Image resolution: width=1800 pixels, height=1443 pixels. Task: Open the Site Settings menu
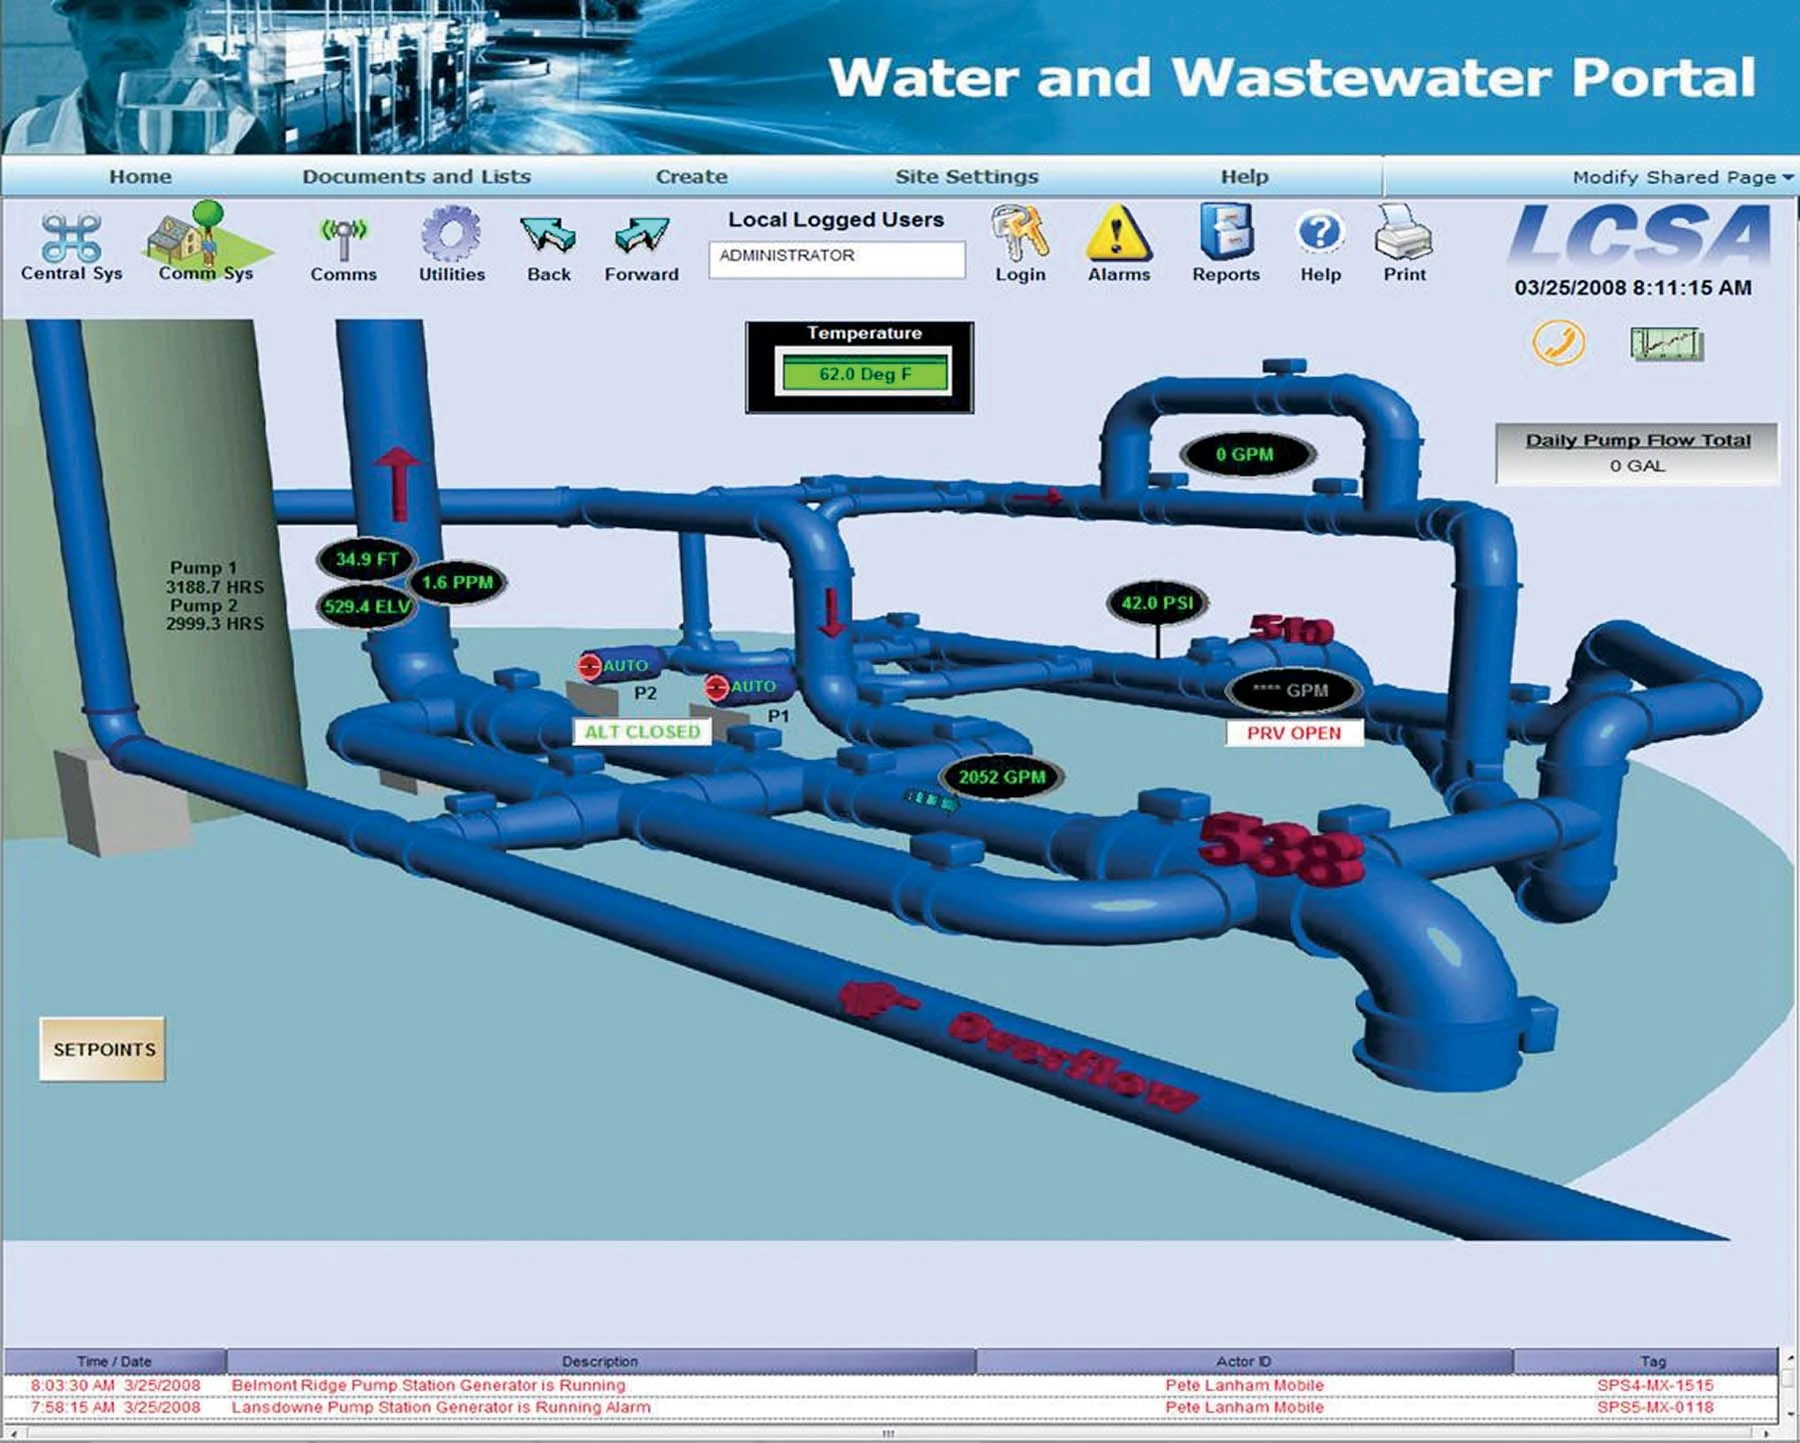pos(966,176)
